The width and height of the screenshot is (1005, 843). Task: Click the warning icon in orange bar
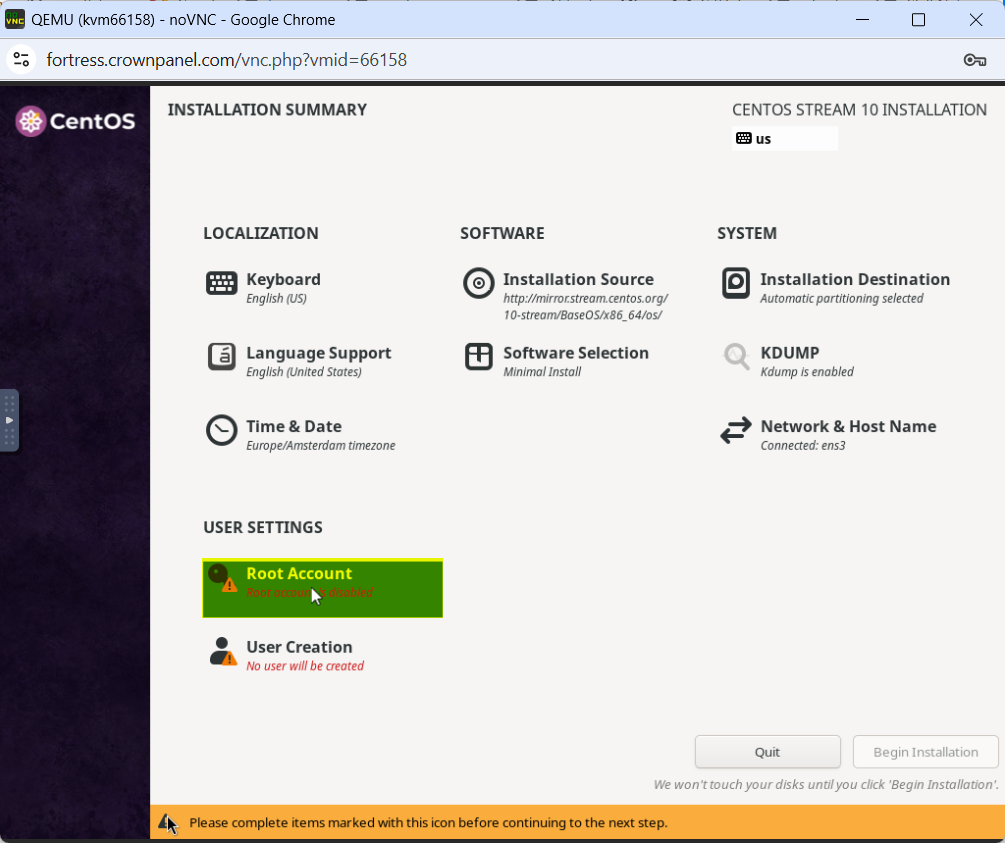pyautogui.click(x=167, y=822)
